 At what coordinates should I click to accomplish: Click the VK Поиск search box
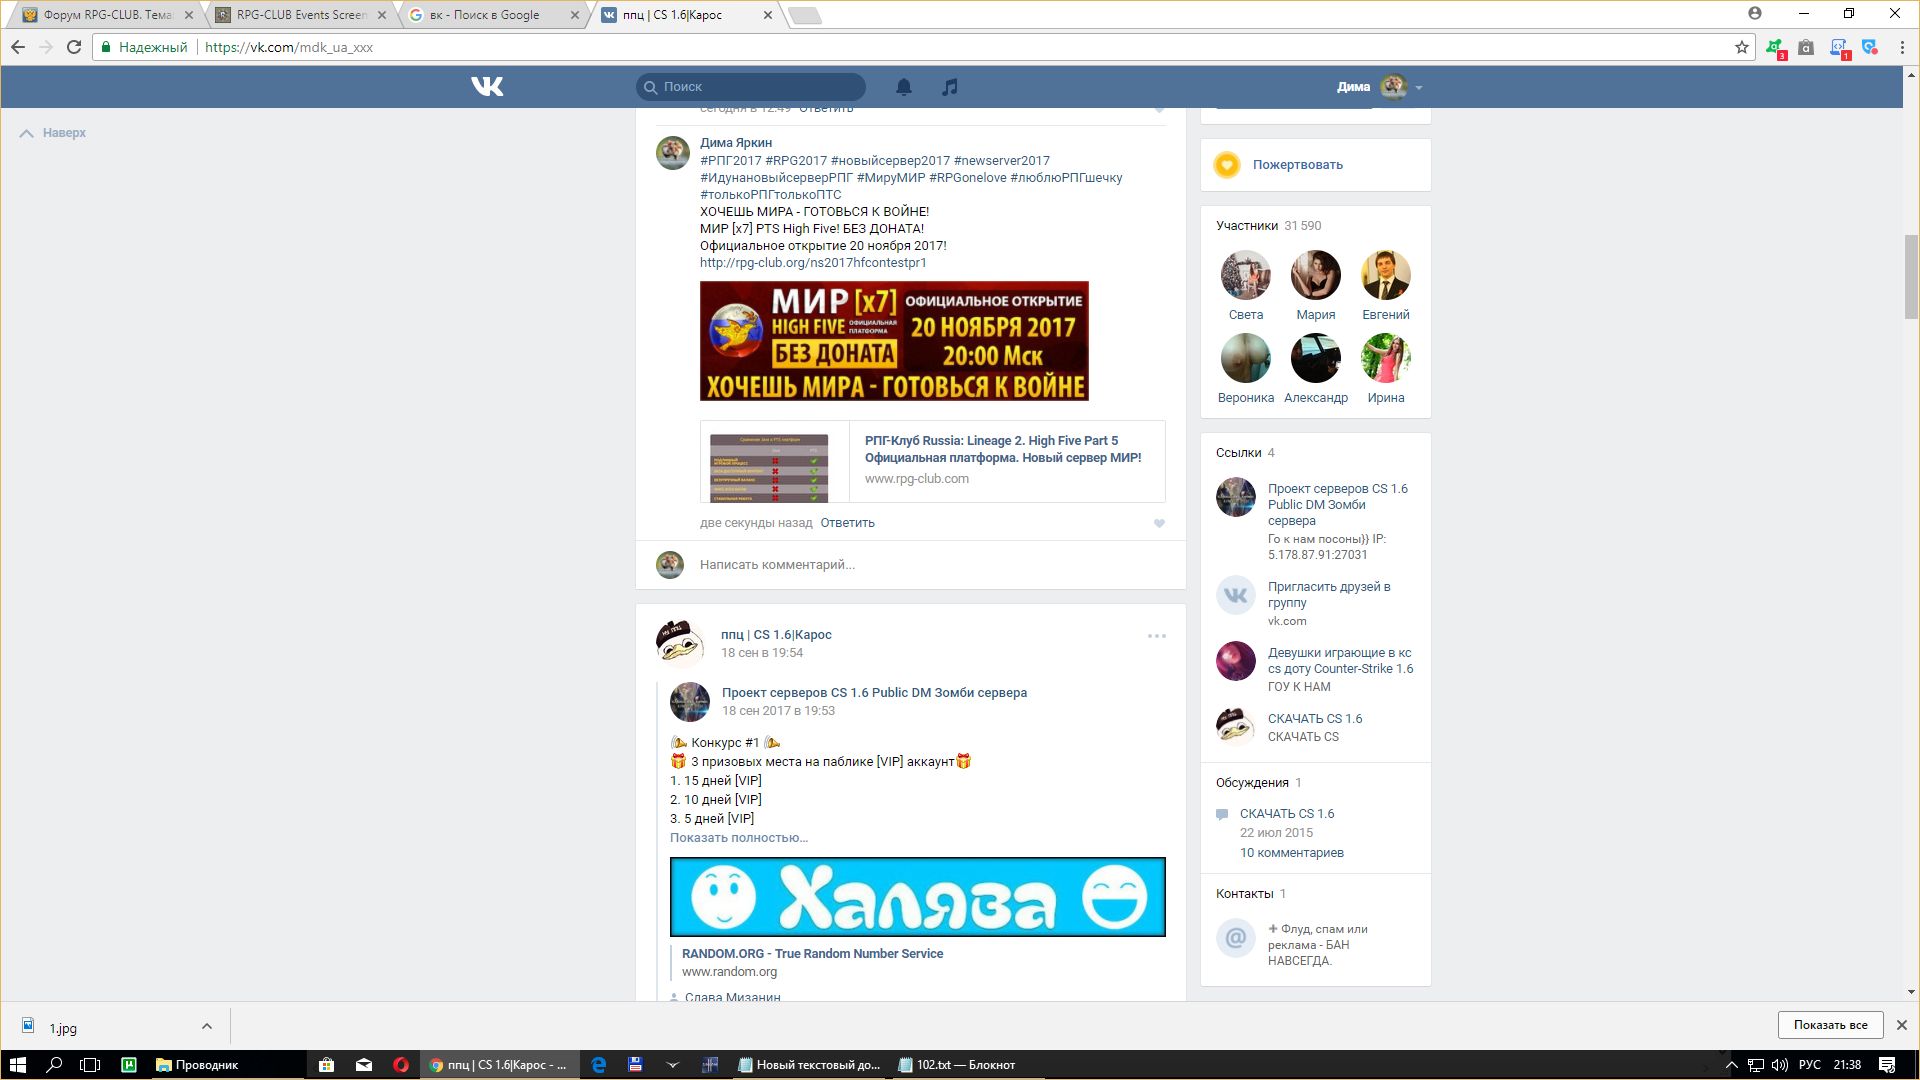pos(760,87)
